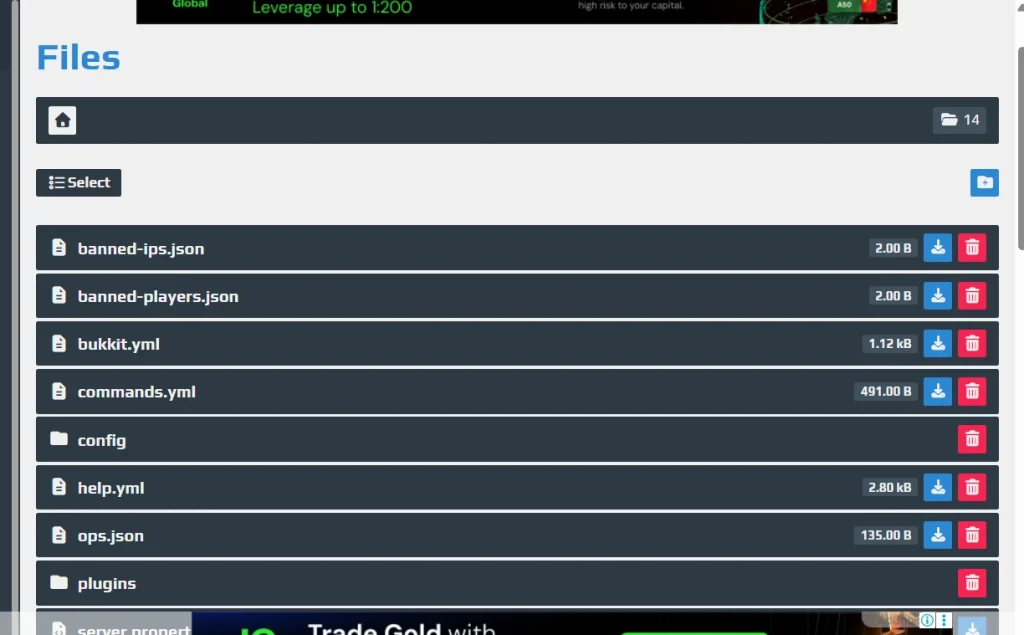Click the new folder icon button
Image resolution: width=1024 pixels, height=635 pixels.
(x=984, y=183)
